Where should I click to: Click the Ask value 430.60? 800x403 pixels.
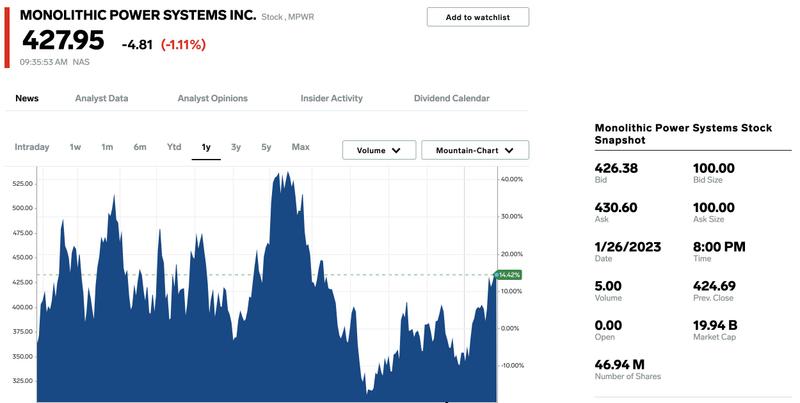616,207
